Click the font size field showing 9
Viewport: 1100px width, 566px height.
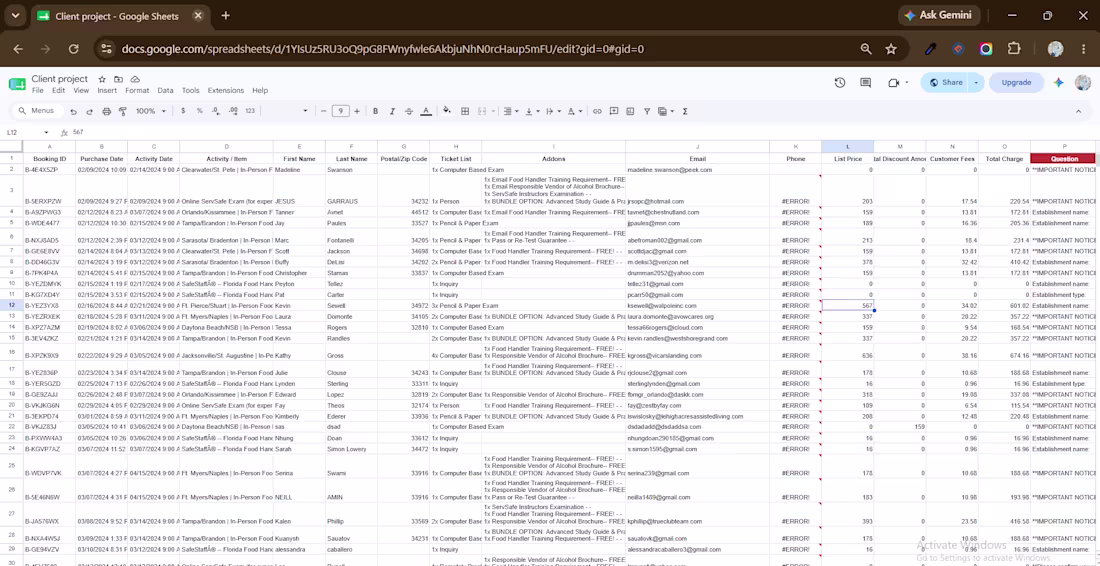(x=340, y=111)
